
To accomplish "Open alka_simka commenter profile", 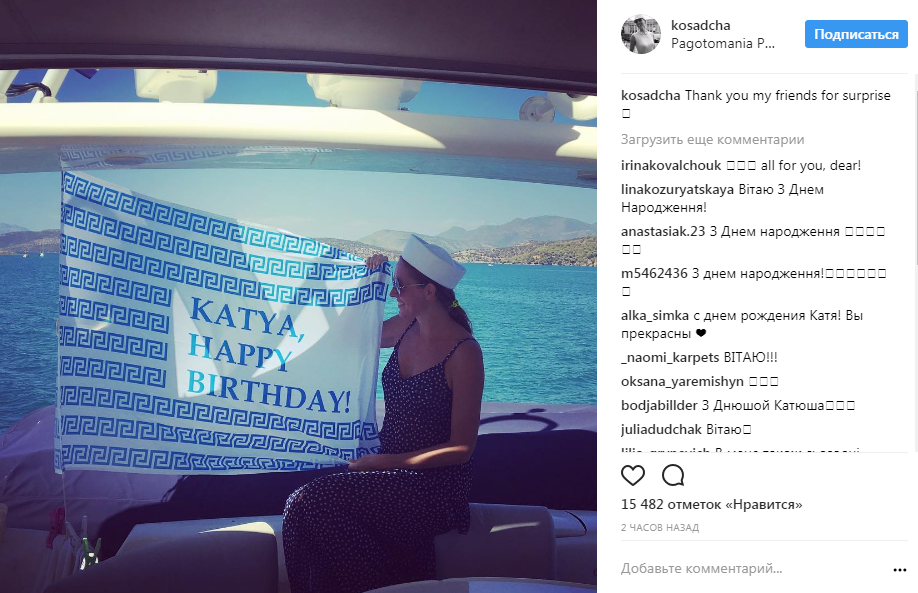I will pos(655,316).
